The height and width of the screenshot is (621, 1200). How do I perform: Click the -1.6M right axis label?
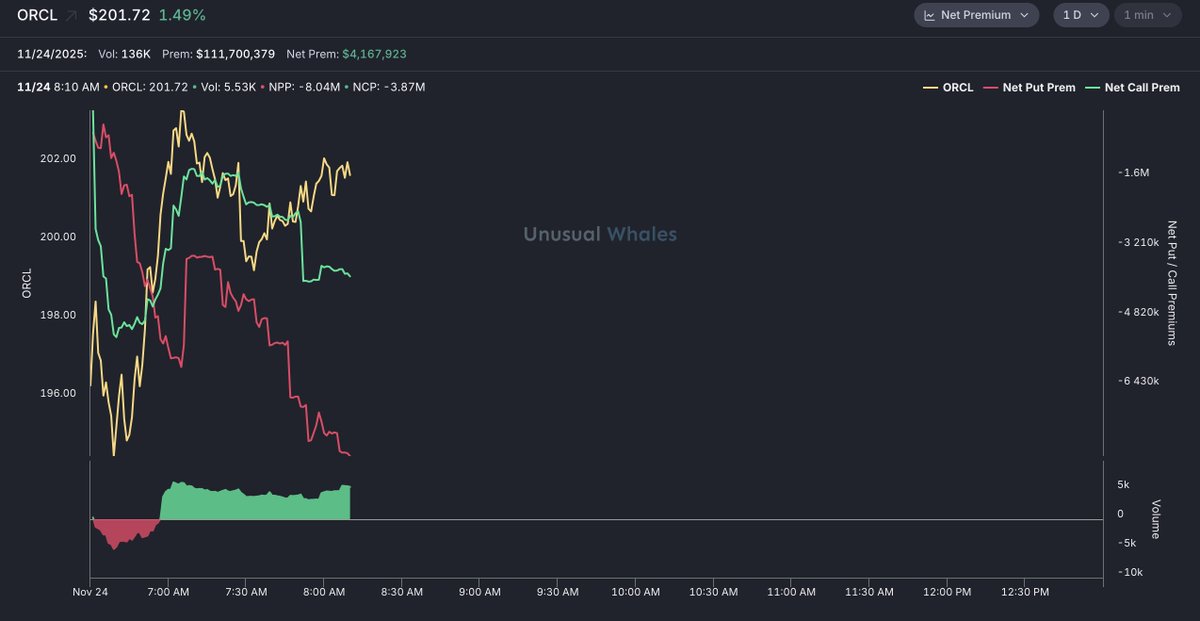click(1135, 173)
